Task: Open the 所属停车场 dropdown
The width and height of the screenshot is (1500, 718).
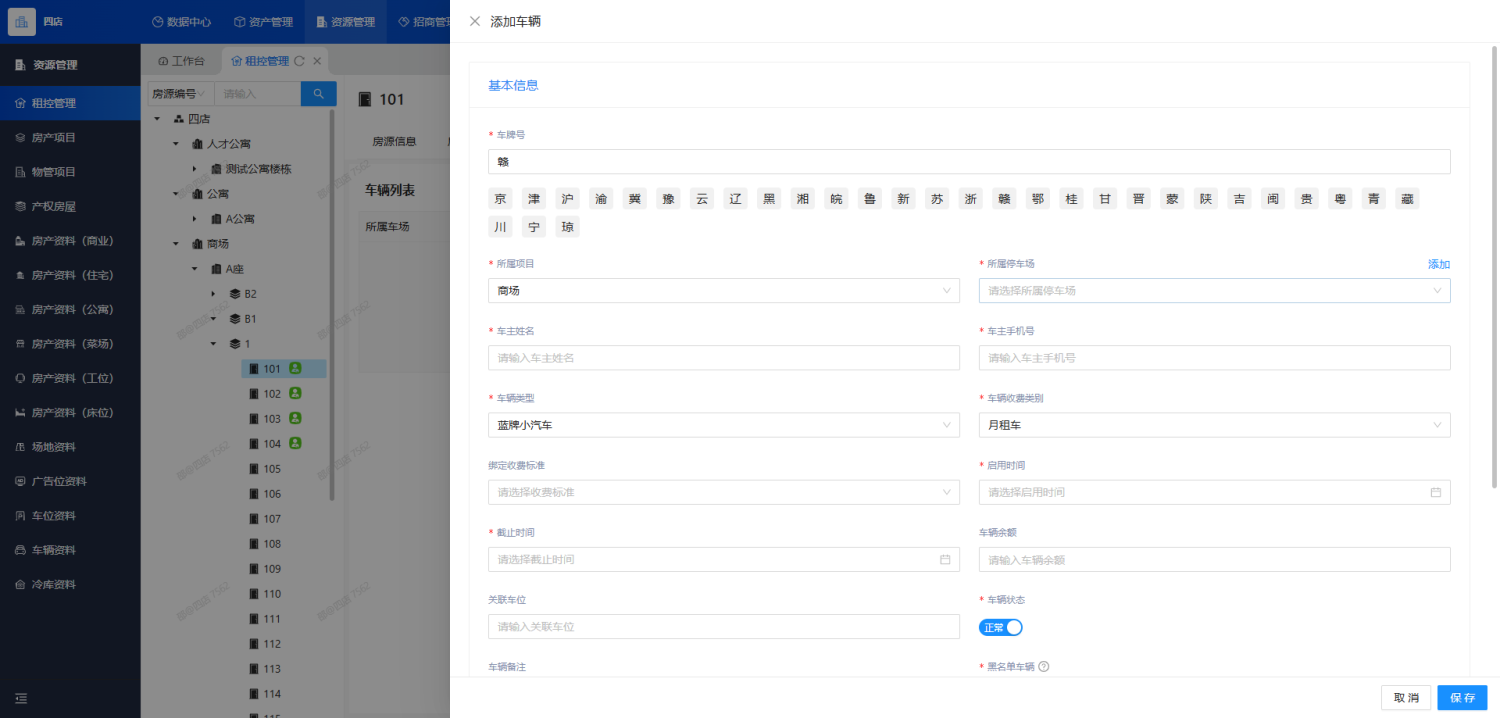Action: tap(1214, 291)
